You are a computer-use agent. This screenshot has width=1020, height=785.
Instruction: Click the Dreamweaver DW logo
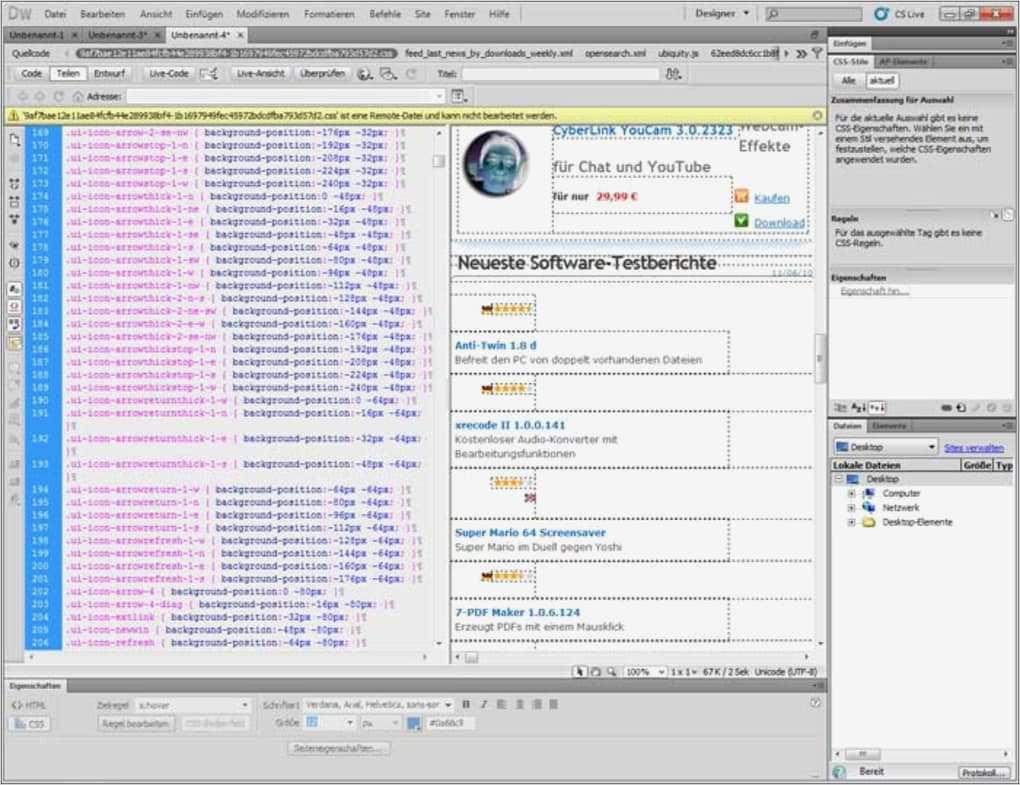click(20, 14)
